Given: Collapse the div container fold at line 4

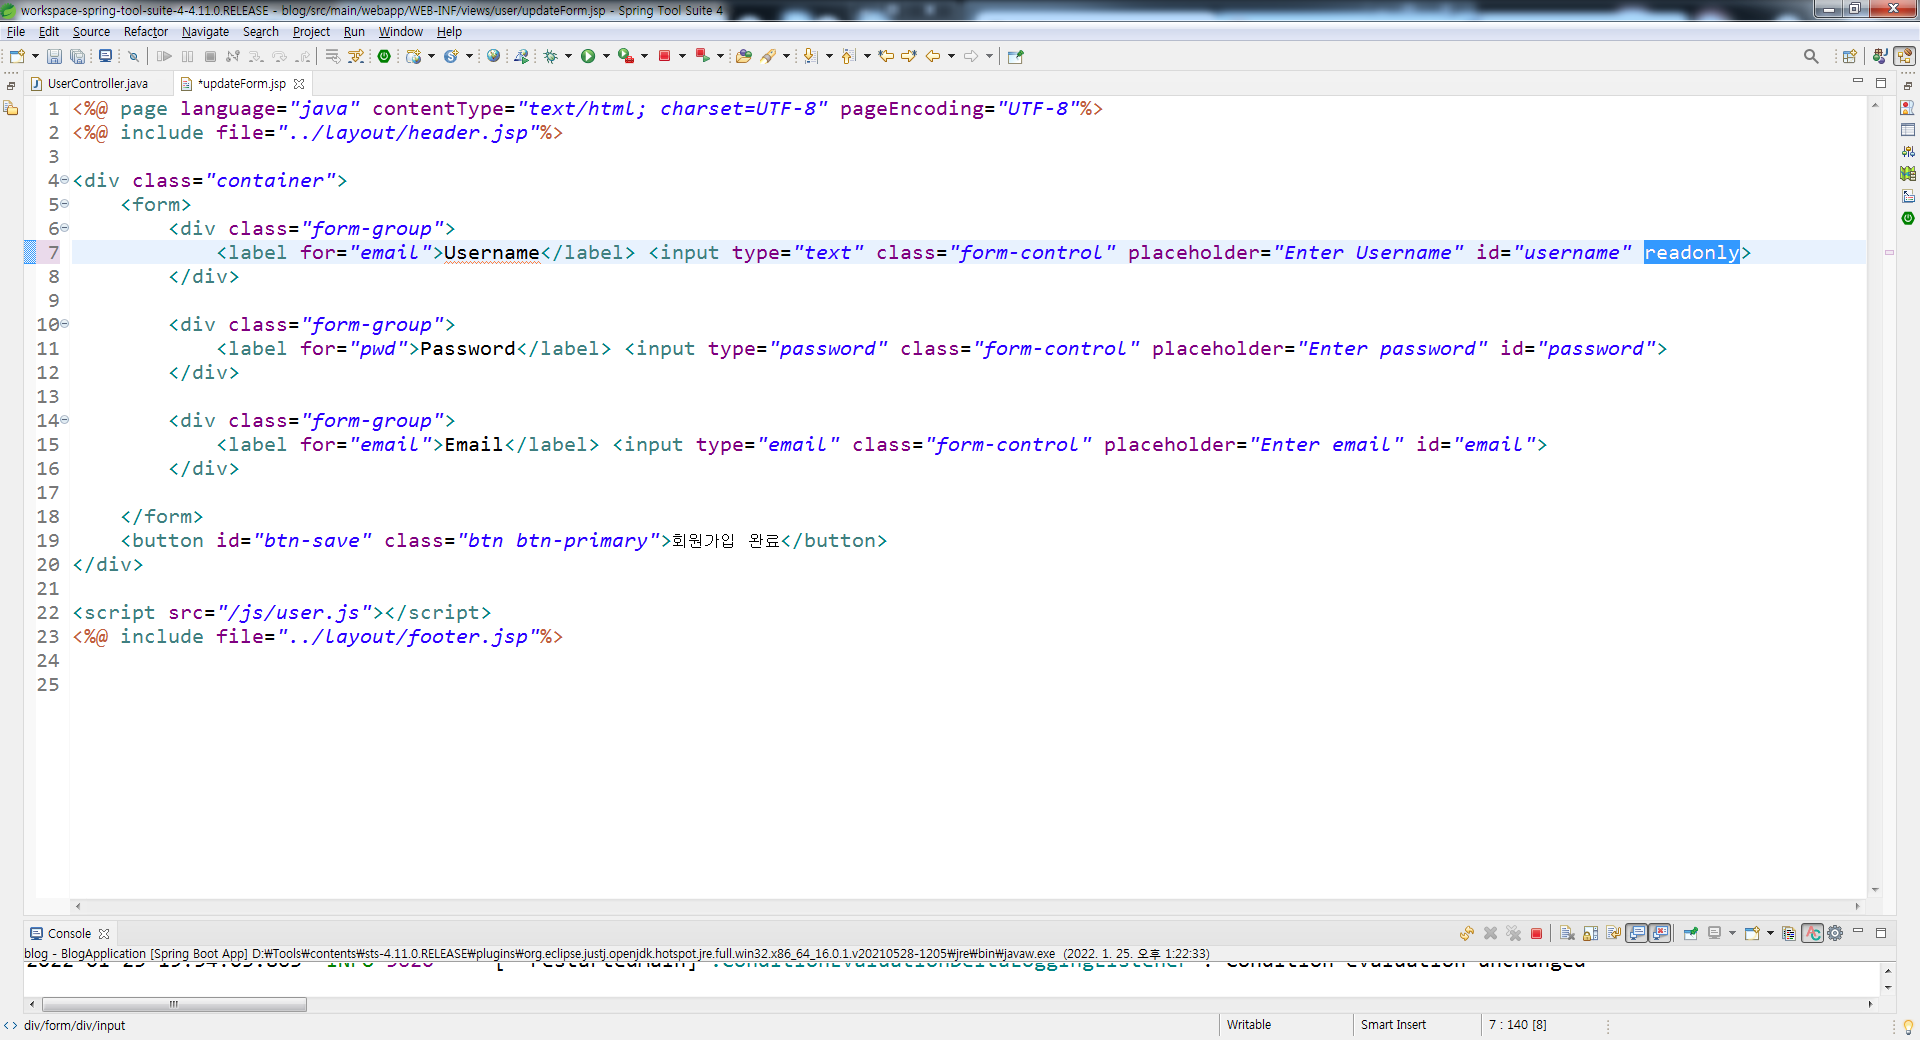Looking at the screenshot, I should (65, 180).
